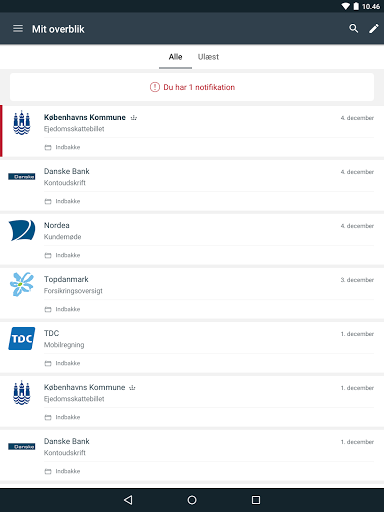Select the Alle tab
The height and width of the screenshot is (512, 384).
pyautogui.click(x=175, y=57)
